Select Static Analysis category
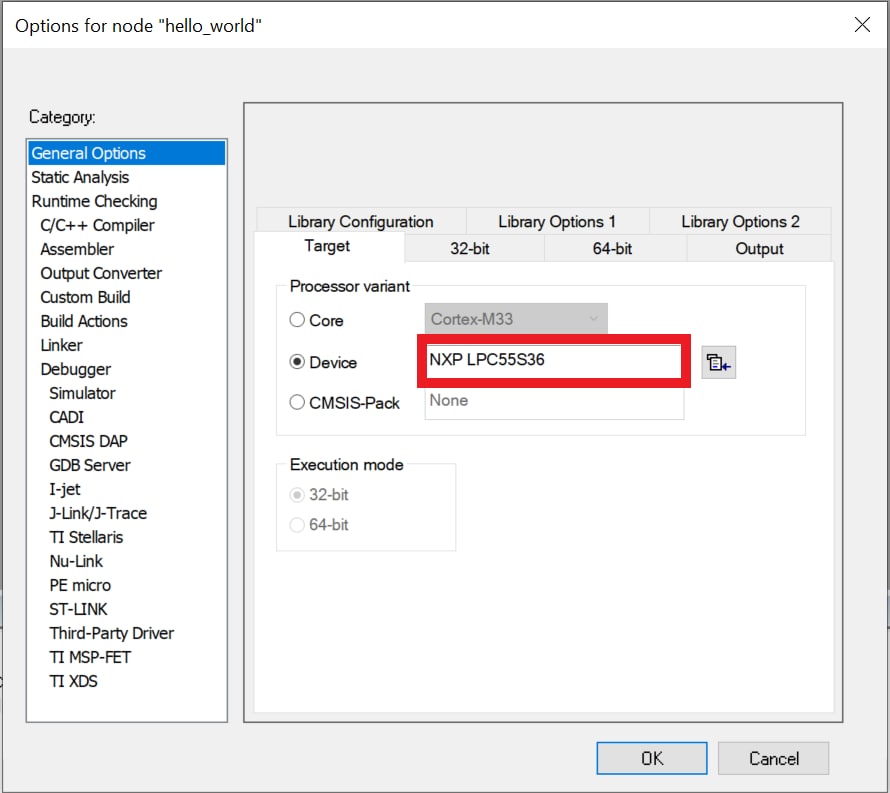 click(80, 177)
